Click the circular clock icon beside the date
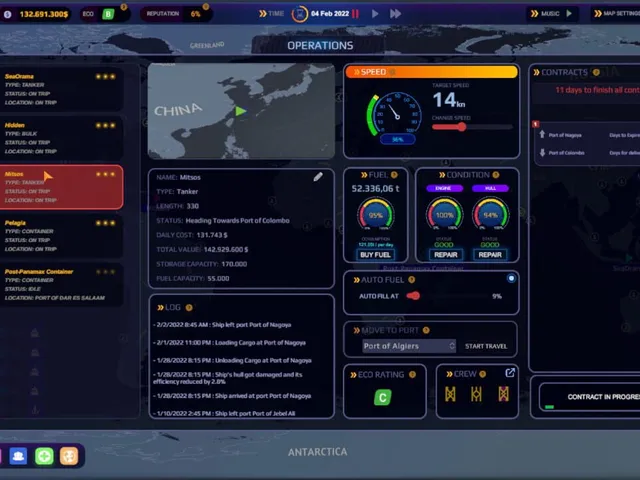 coord(300,14)
